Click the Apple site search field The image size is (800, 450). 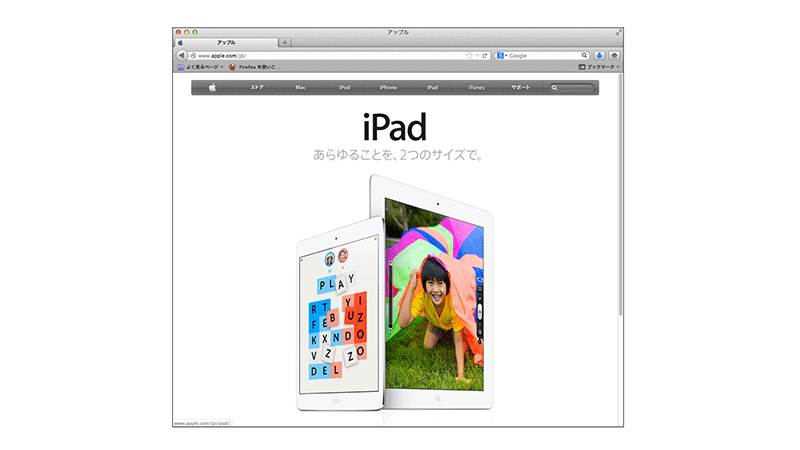(x=576, y=88)
